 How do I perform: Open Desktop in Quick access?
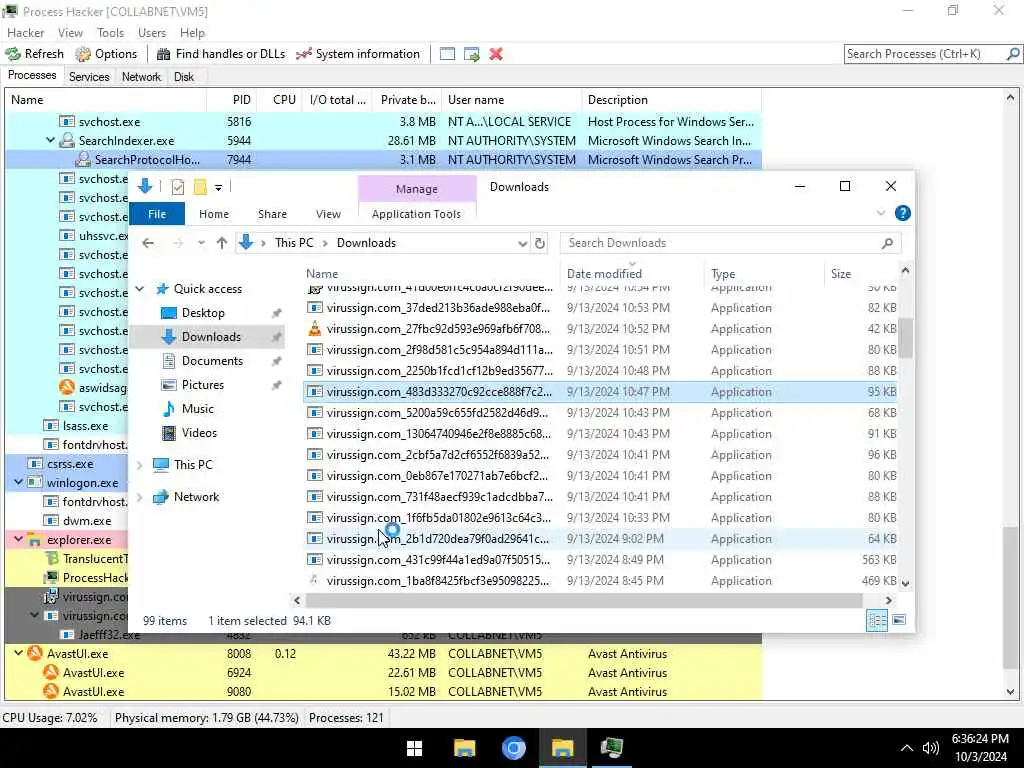(x=203, y=313)
